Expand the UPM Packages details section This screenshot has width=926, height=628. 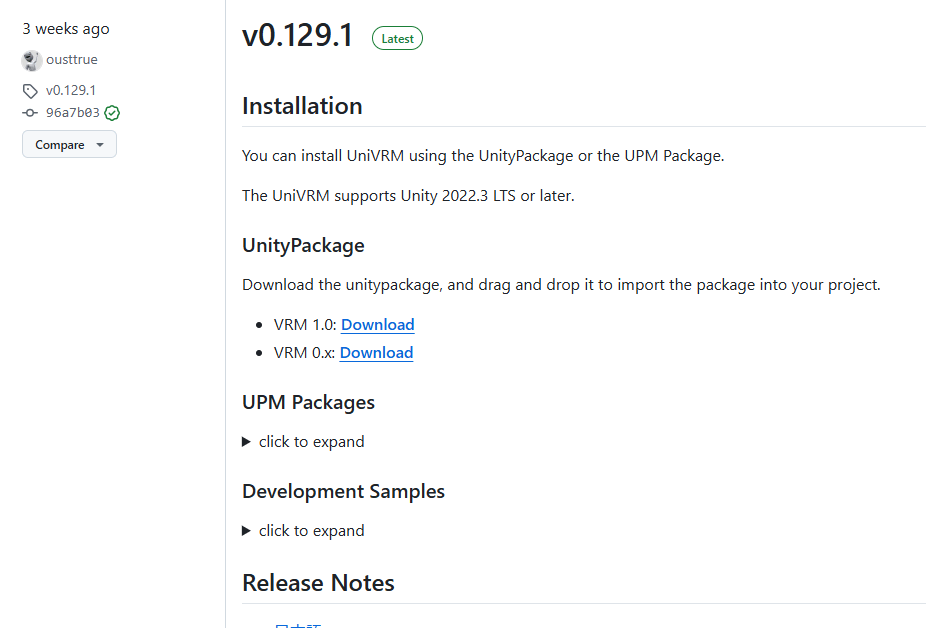[x=303, y=442]
